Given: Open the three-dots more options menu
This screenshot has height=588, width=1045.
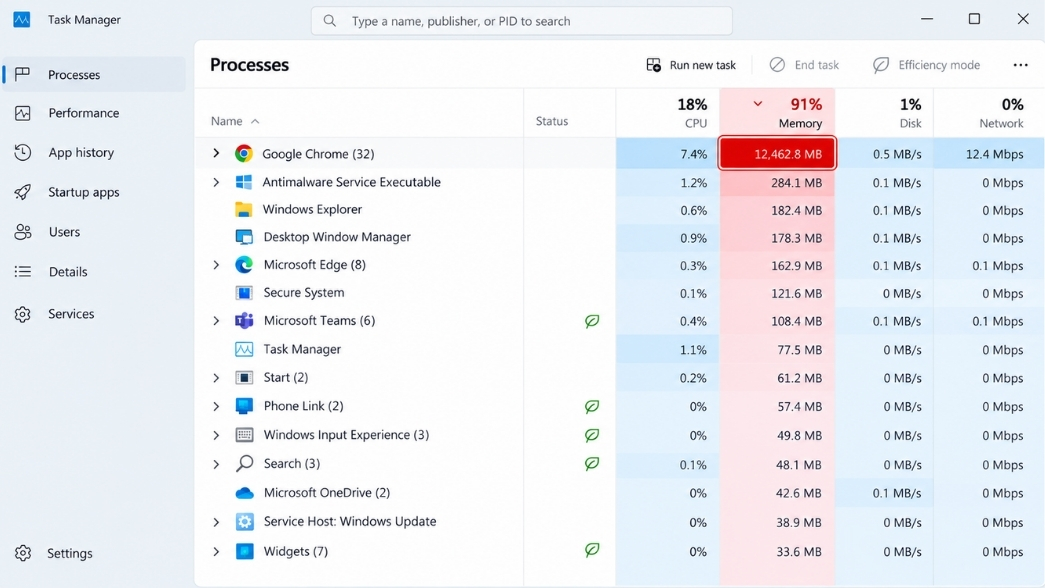Looking at the screenshot, I should point(1020,65).
